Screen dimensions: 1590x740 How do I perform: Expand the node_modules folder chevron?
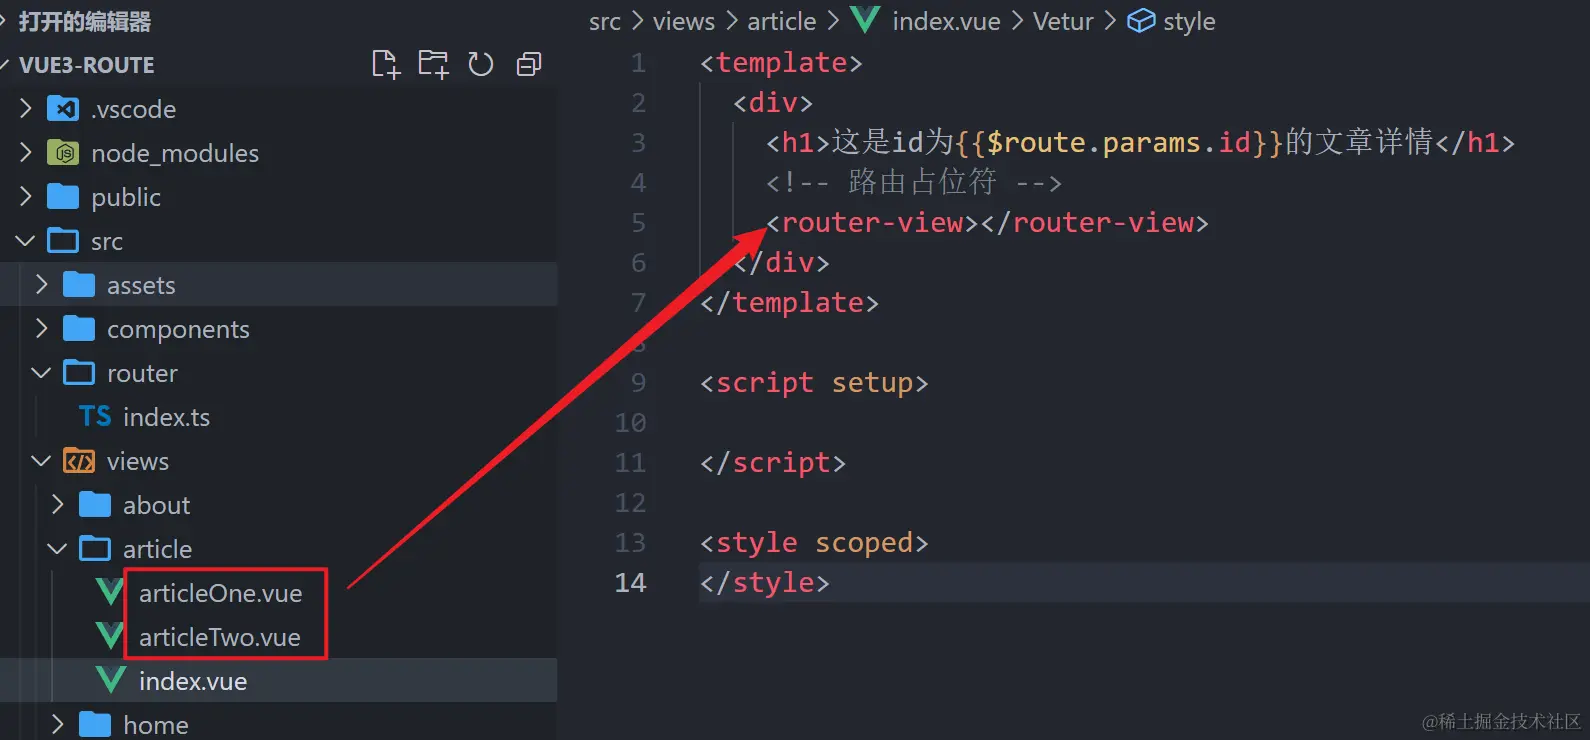[26, 152]
